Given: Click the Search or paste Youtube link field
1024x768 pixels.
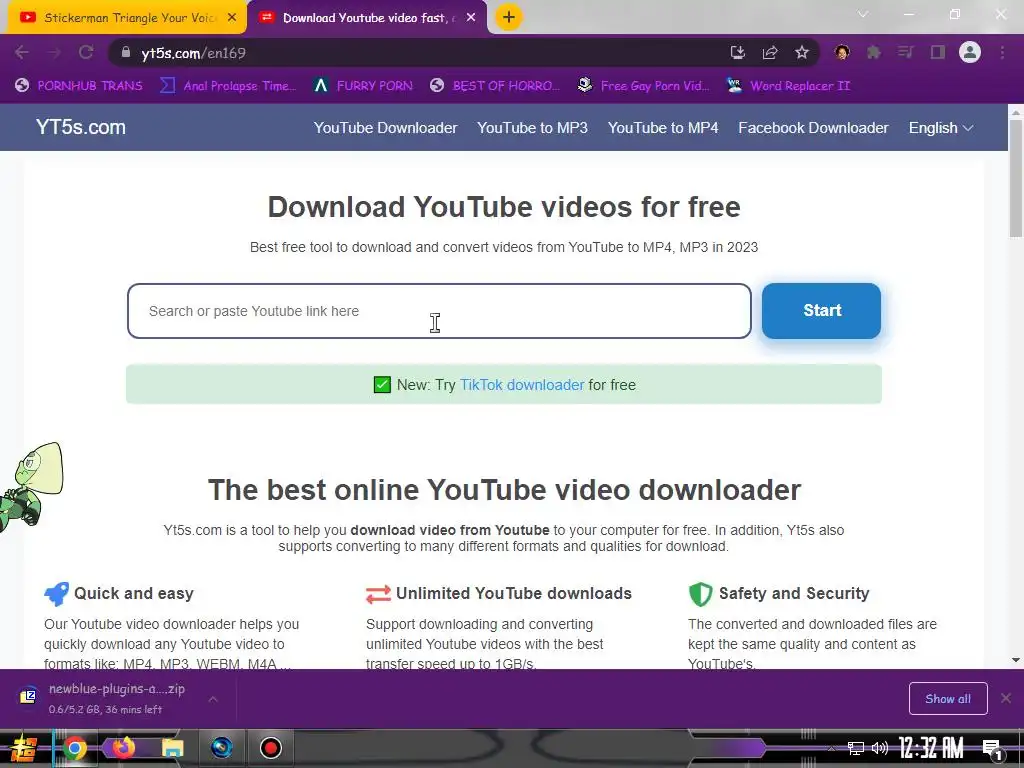Looking at the screenshot, I should tap(440, 311).
